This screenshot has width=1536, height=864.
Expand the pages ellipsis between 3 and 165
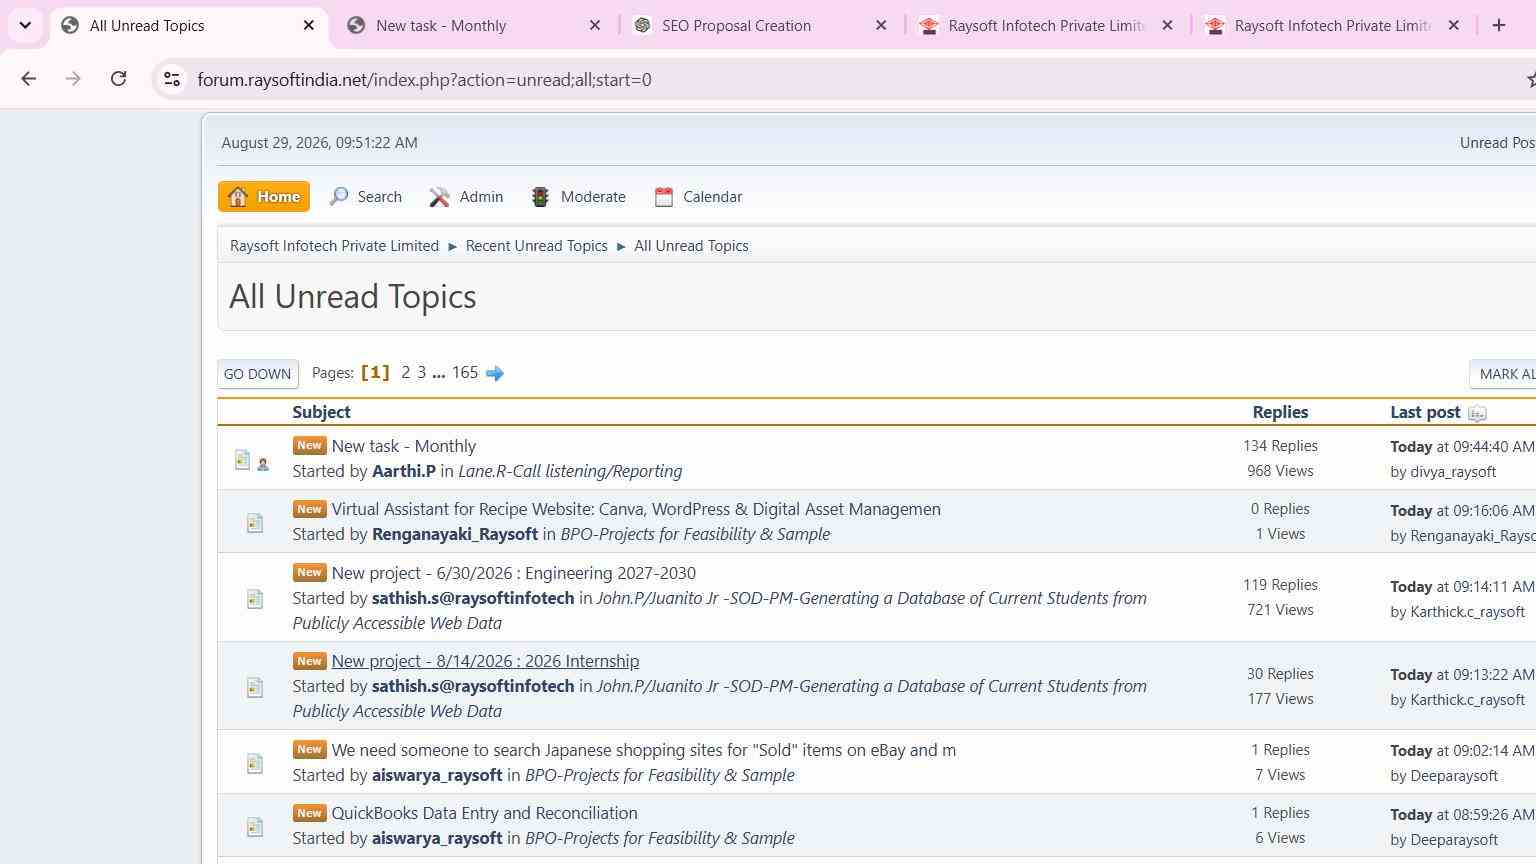coord(438,372)
